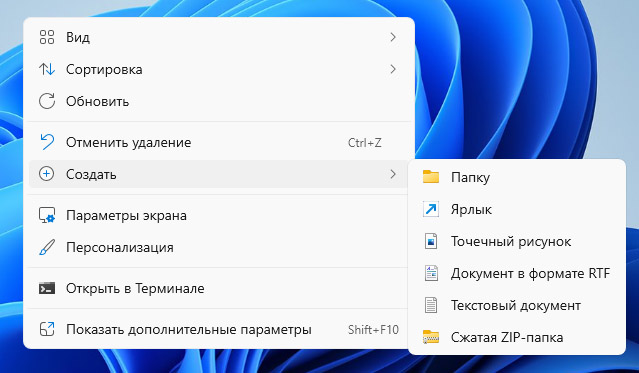Image resolution: width=639 pixels, height=373 pixels.
Task: Create a new Папку from submenu
Action: pos(517,177)
